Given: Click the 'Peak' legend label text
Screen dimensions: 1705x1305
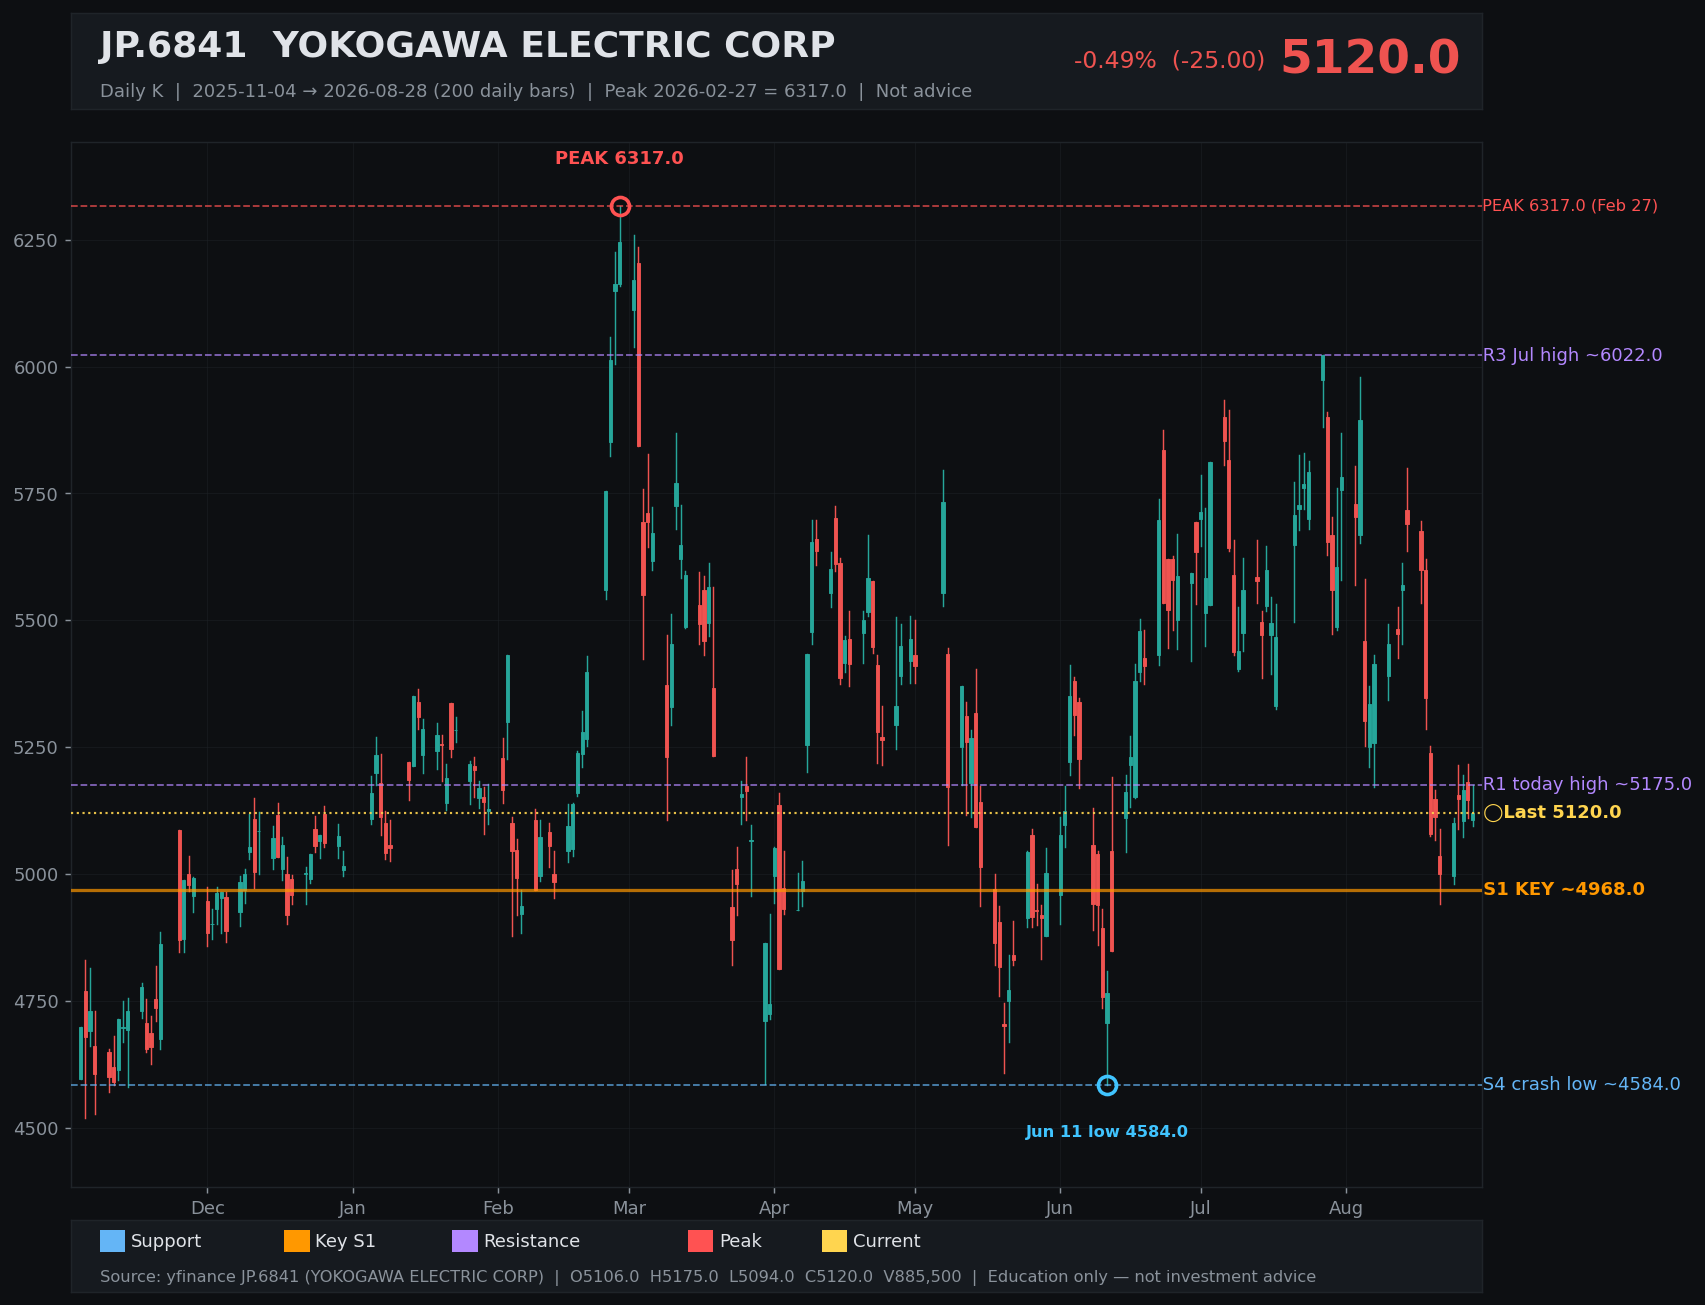Looking at the screenshot, I should click(x=740, y=1241).
